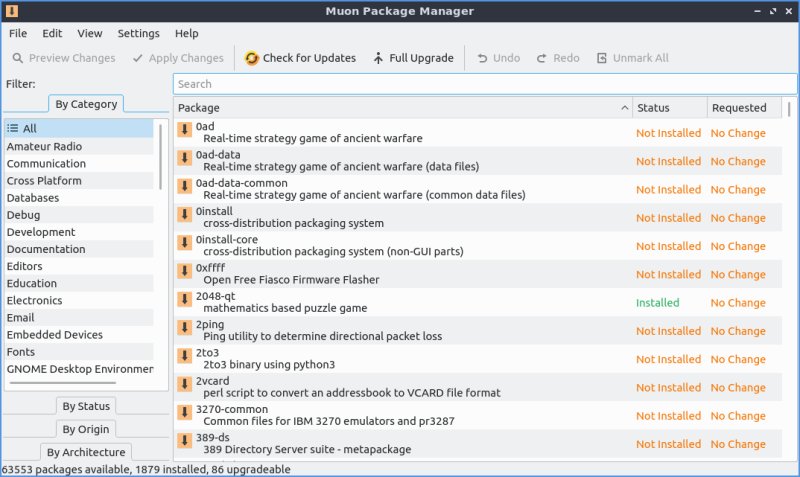The image size is (800, 477).
Task: Click the package icon beside 389-ds
Action: coord(184,440)
